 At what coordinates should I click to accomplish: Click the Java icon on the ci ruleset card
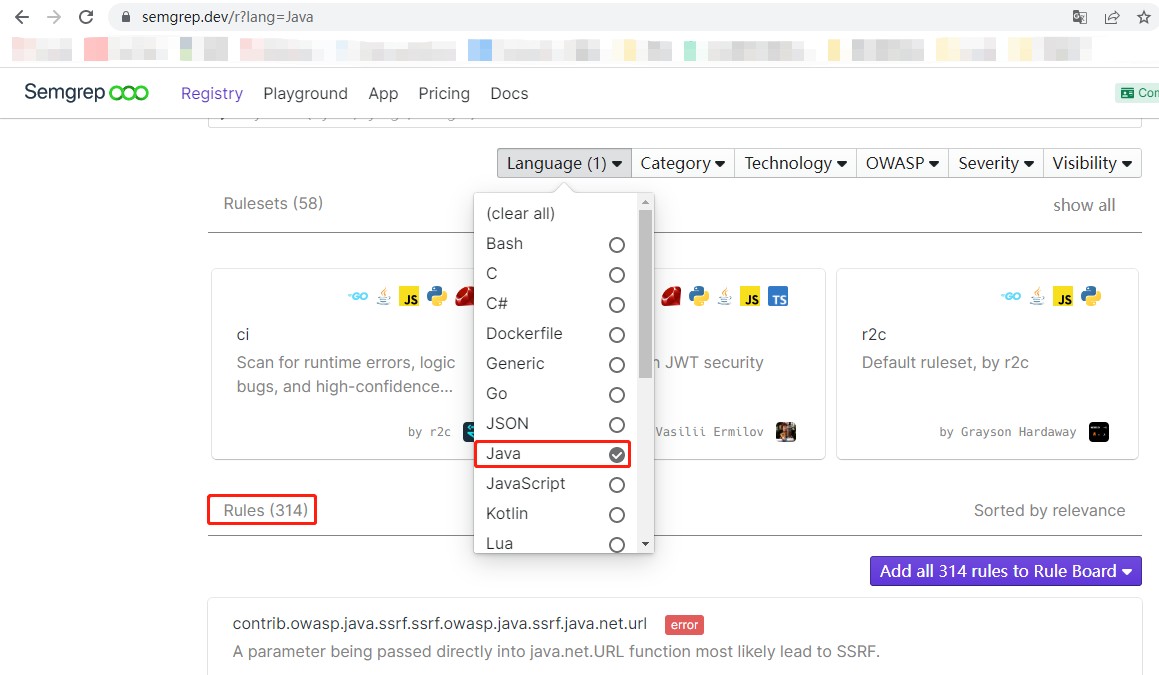(x=384, y=296)
